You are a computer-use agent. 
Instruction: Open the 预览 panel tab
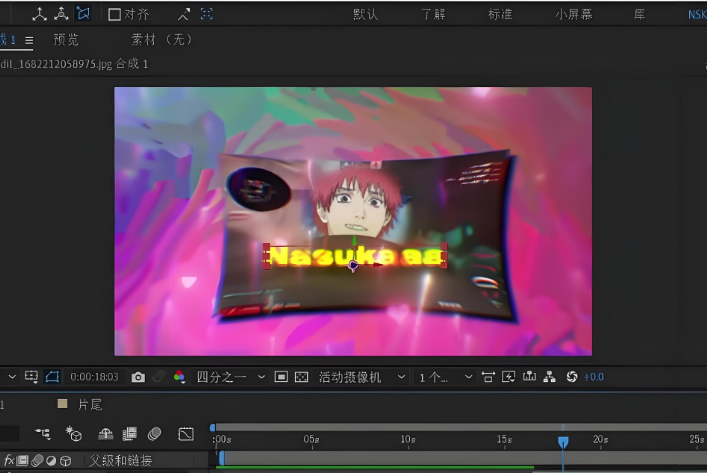[66, 40]
